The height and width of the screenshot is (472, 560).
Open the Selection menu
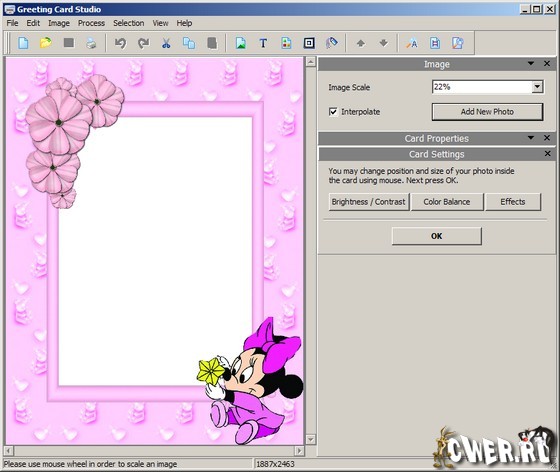(129, 23)
